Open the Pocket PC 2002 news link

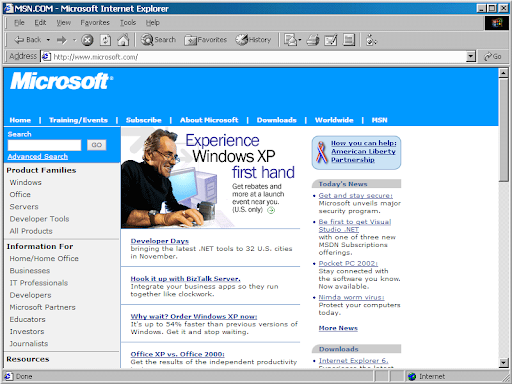click(348, 263)
